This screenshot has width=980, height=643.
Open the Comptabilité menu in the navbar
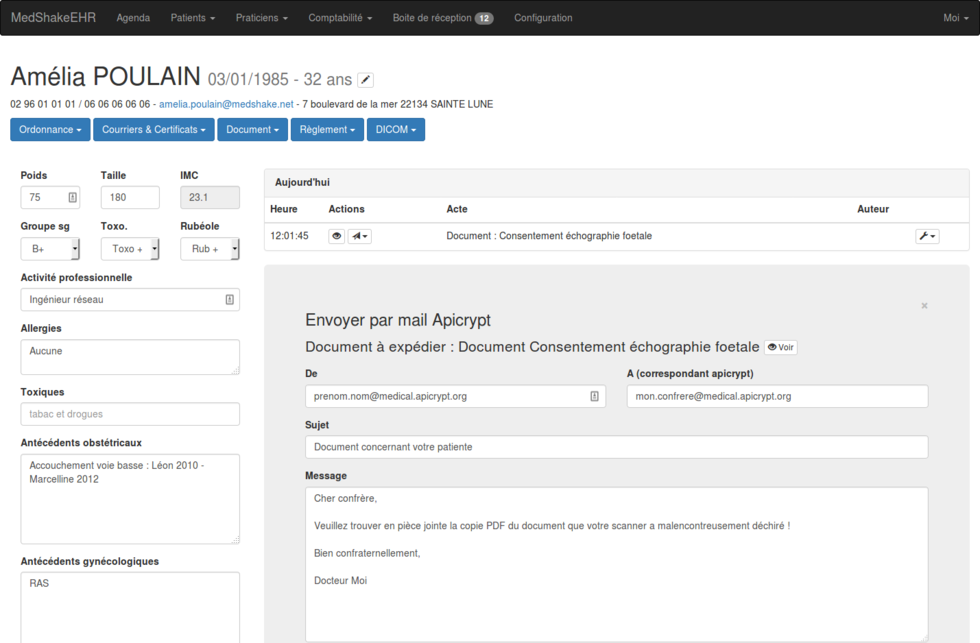click(340, 18)
